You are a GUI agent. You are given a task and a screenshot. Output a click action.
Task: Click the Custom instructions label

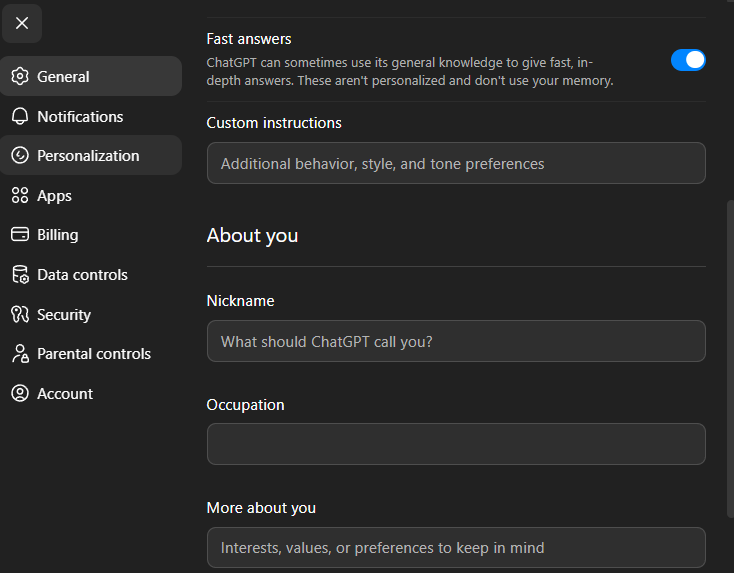click(274, 123)
